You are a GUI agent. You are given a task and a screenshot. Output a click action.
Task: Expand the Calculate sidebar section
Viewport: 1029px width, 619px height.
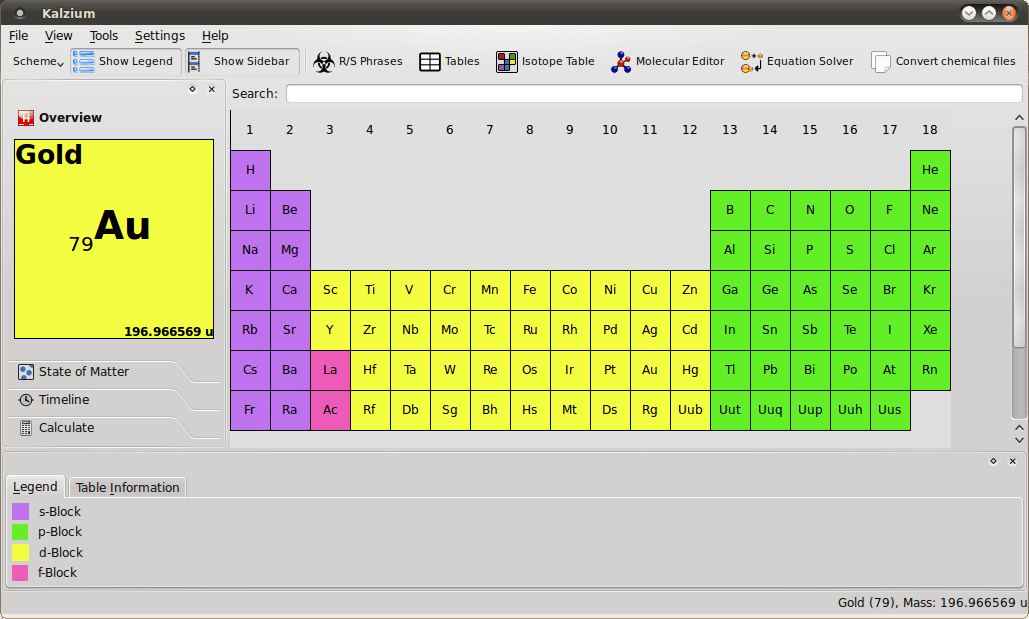click(67, 429)
